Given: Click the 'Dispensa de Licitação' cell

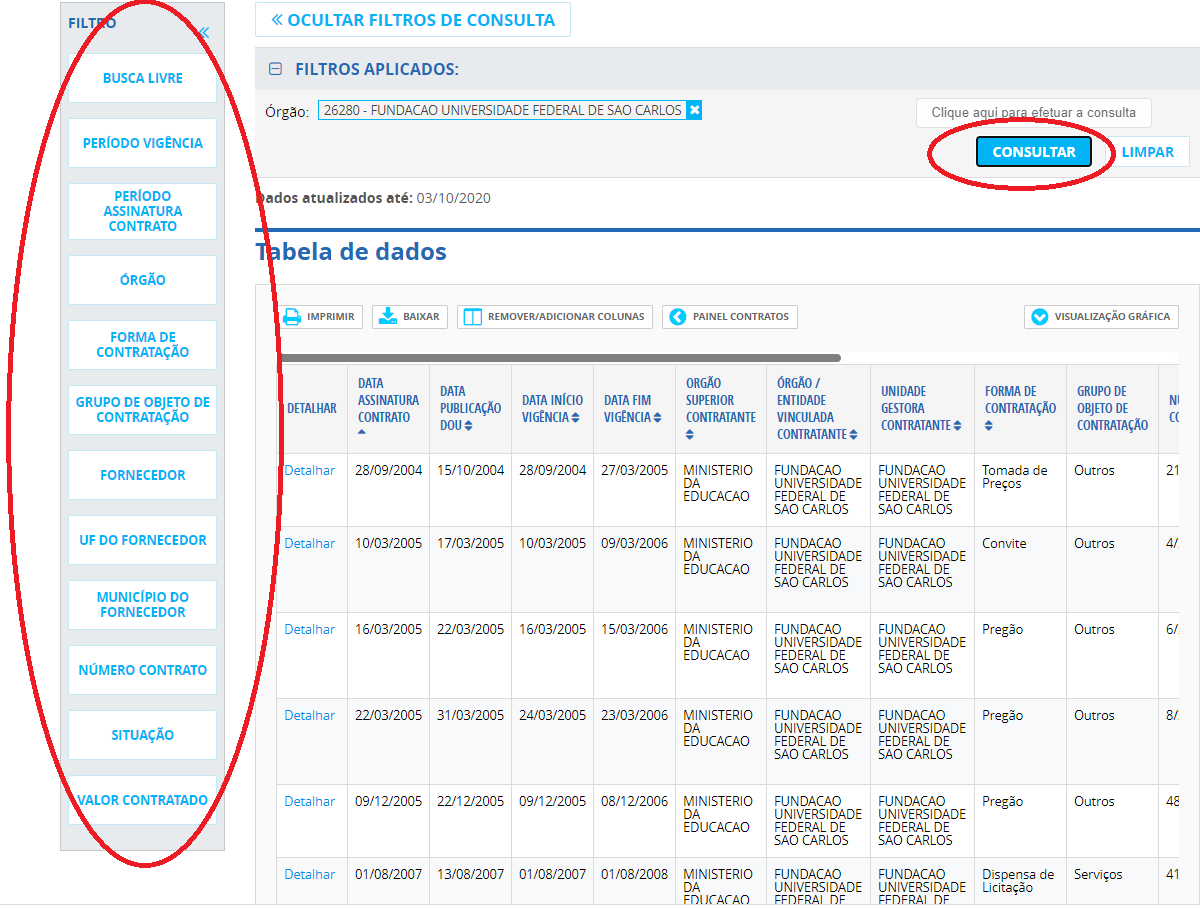Looking at the screenshot, I should [x=1018, y=881].
